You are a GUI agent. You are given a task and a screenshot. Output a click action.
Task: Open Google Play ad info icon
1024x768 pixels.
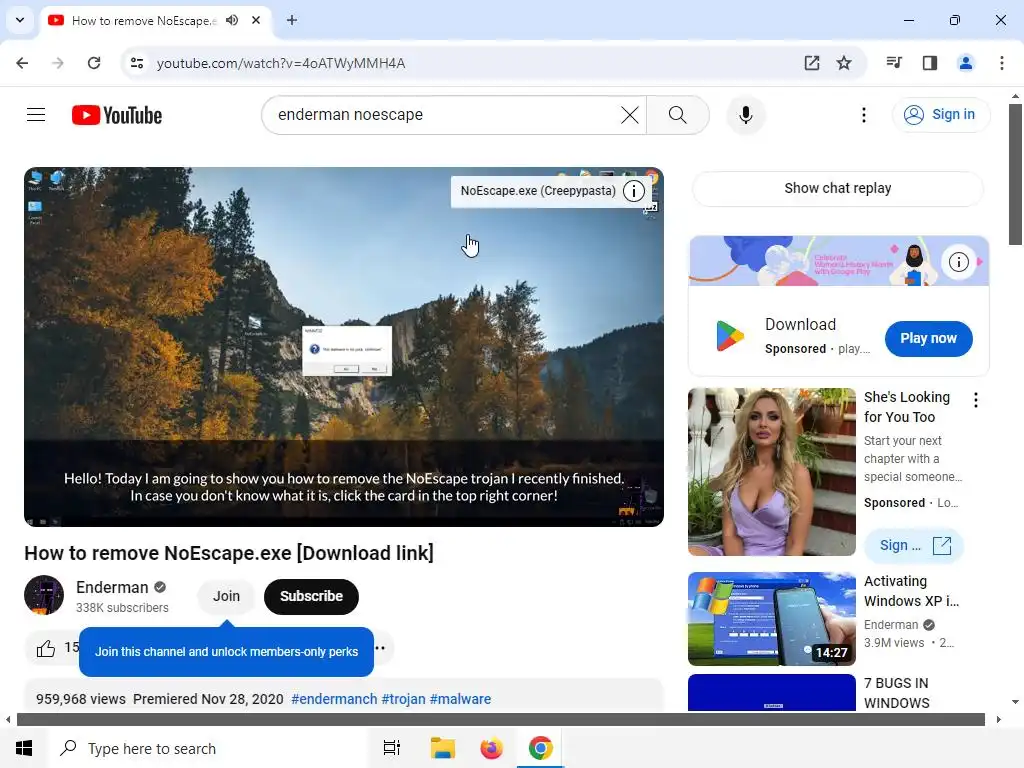[958, 262]
